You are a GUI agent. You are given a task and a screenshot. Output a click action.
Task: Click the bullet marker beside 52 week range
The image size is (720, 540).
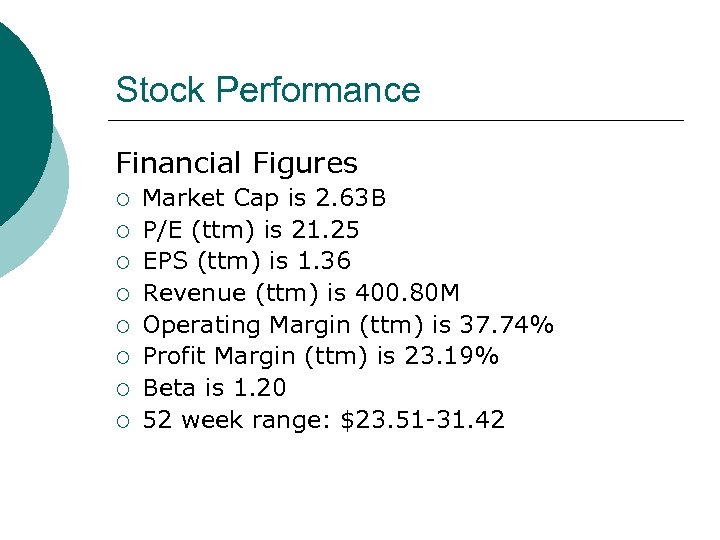[x=122, y=420]
